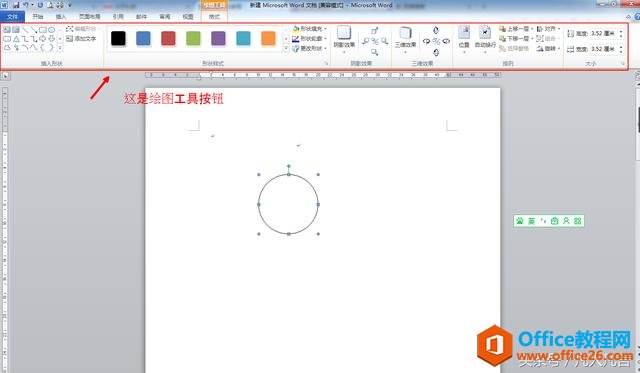Switch to 格式 (Format) drawing tools tab
This screenshot has height=373, width=640.
pyautogui.click(x=214, y=17)
